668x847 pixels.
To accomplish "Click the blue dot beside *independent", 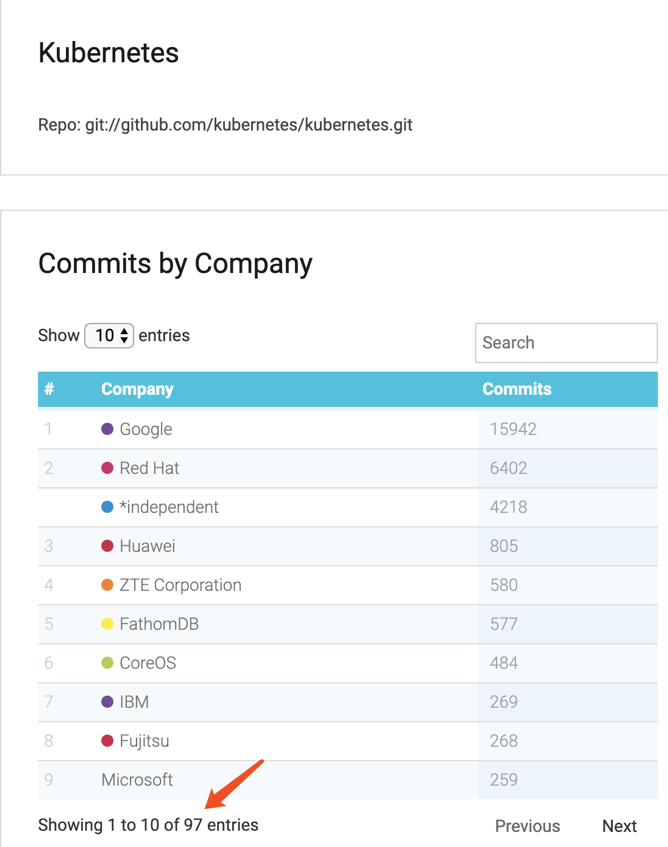I will (x=107, y=507).
